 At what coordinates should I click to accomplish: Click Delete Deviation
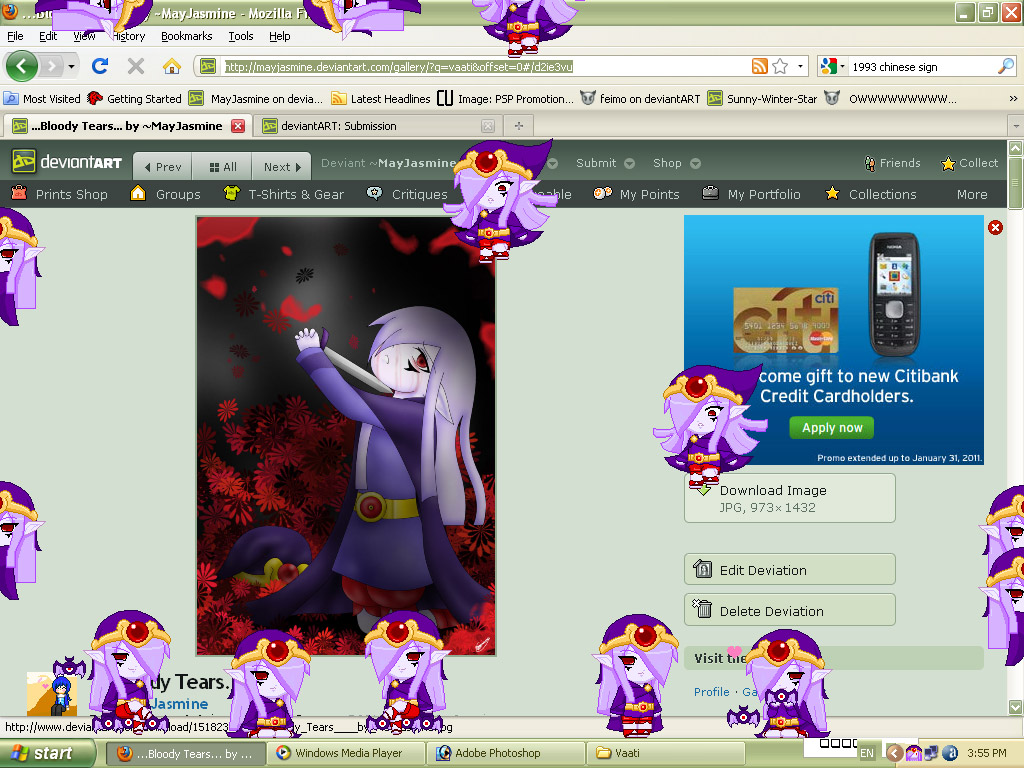(x=790, y=610)
